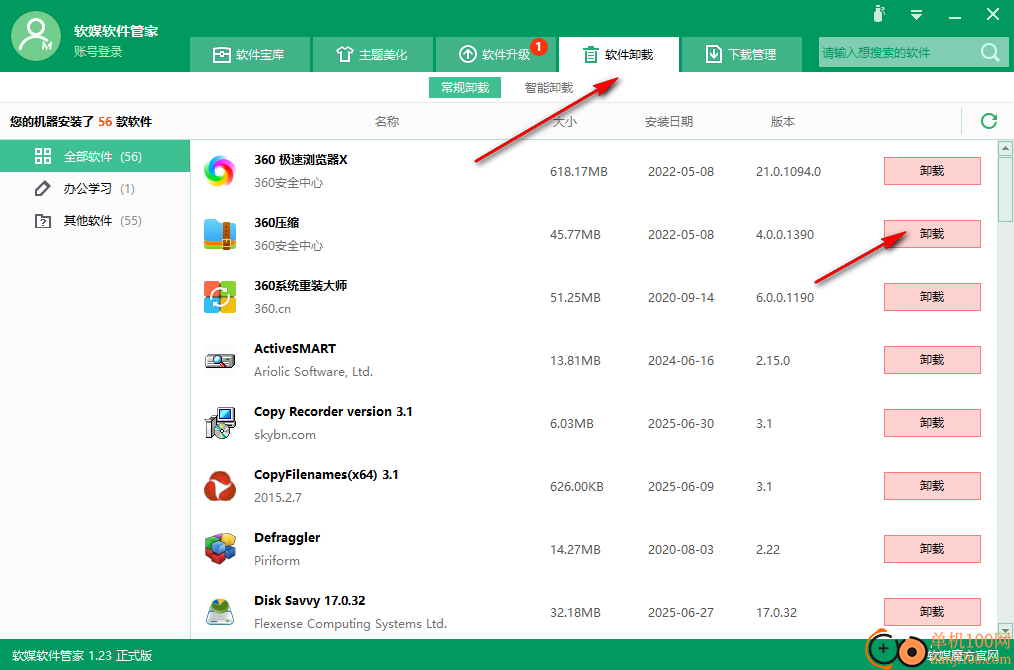Click the Defraggler app icon
The height and width of the screenshot is (670, 1014).
pyautogui.click(x=220, y=549)
